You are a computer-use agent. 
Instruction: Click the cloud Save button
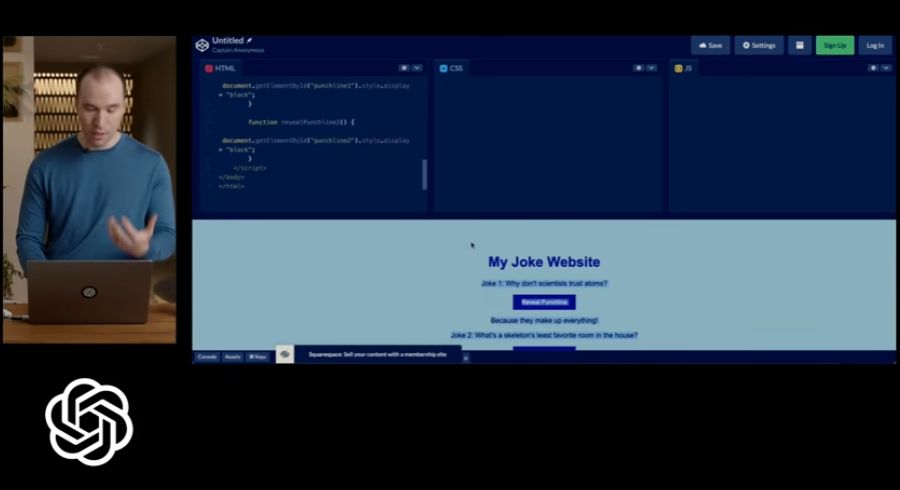click(x=711, y=45)
